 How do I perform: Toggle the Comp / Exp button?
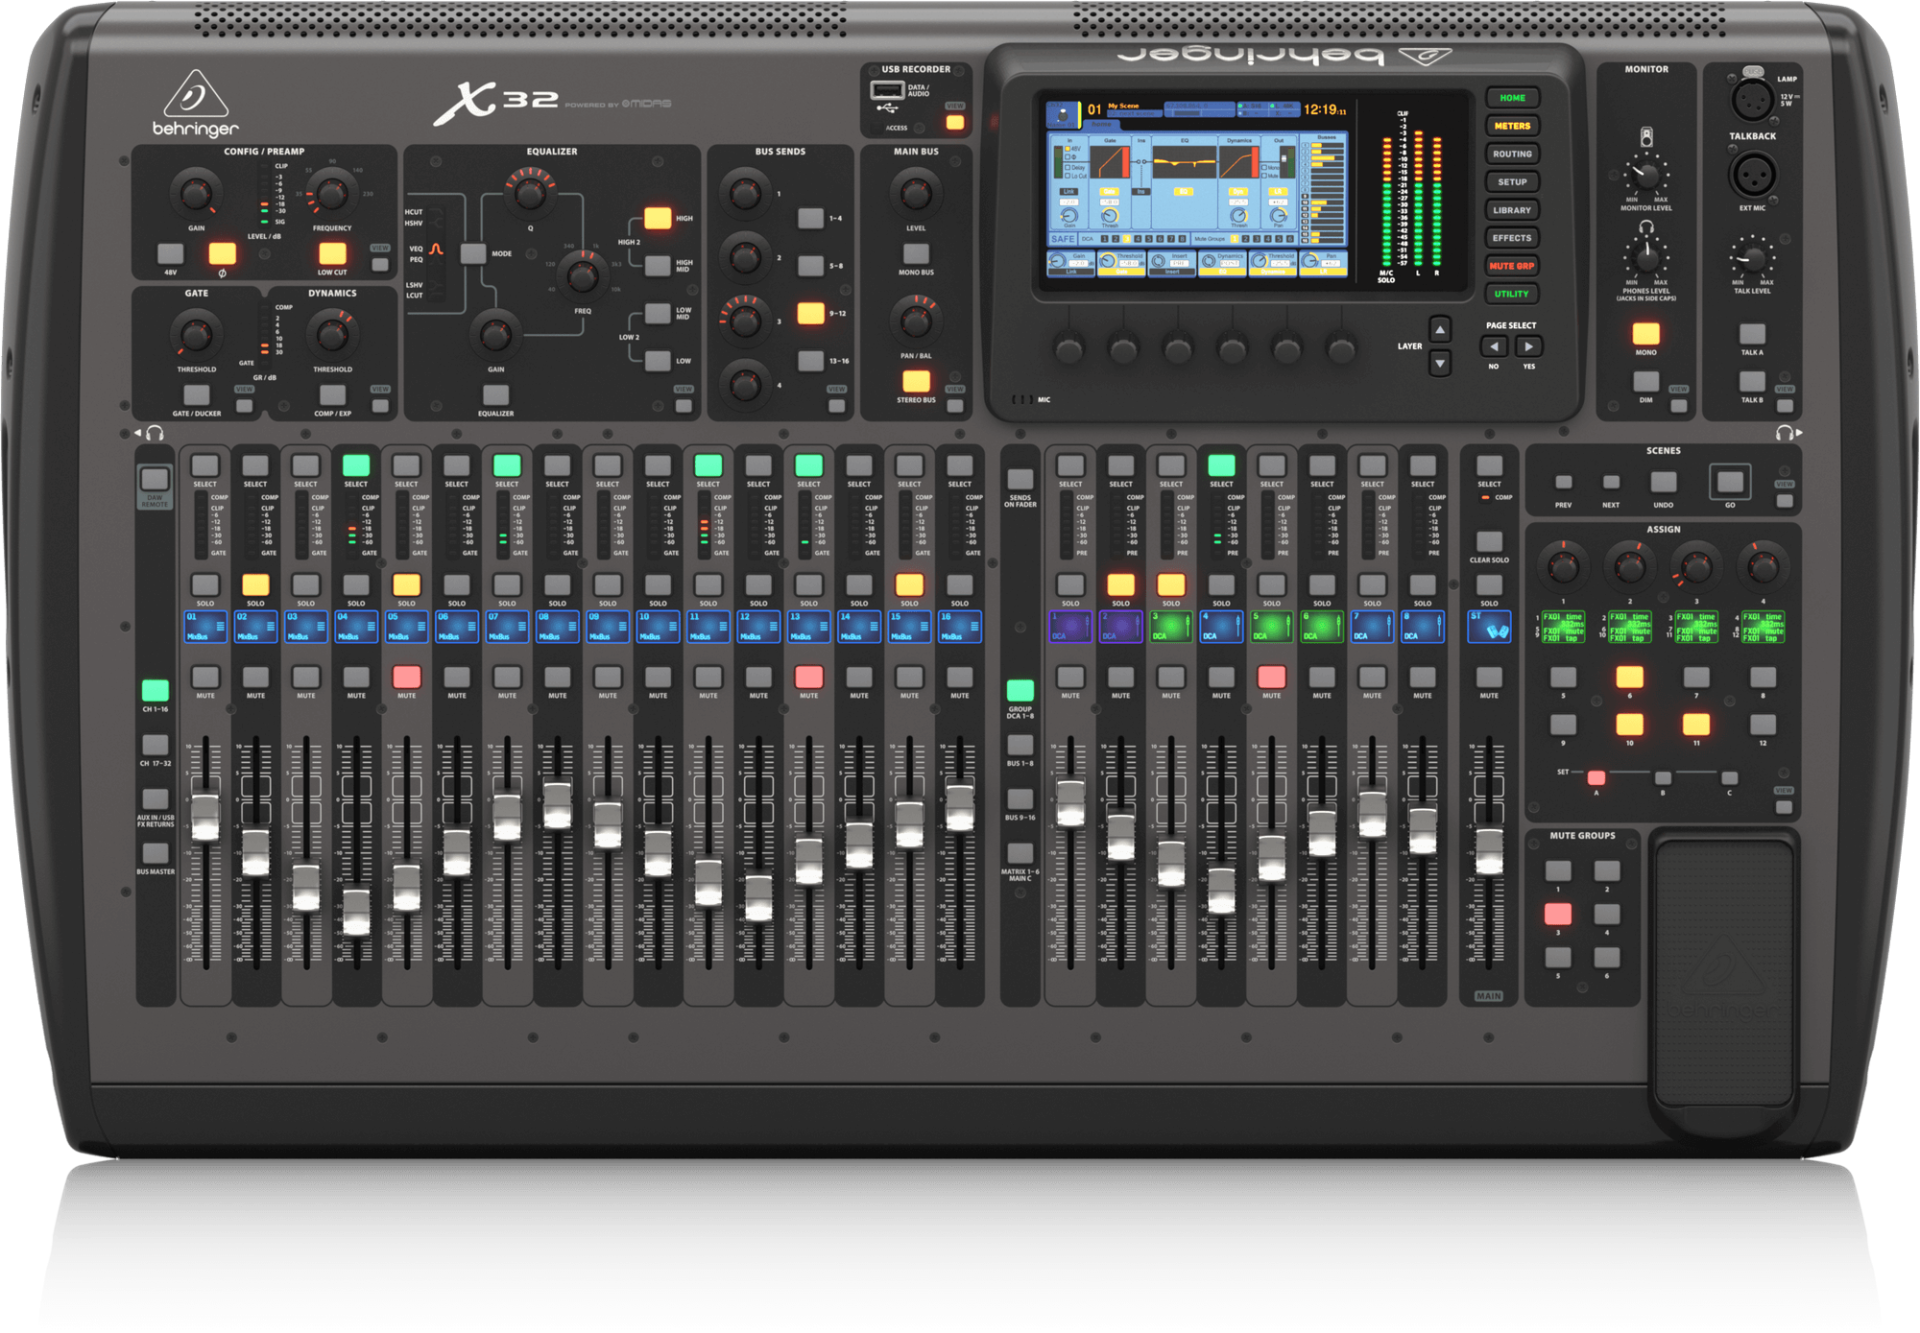(332, 395)
